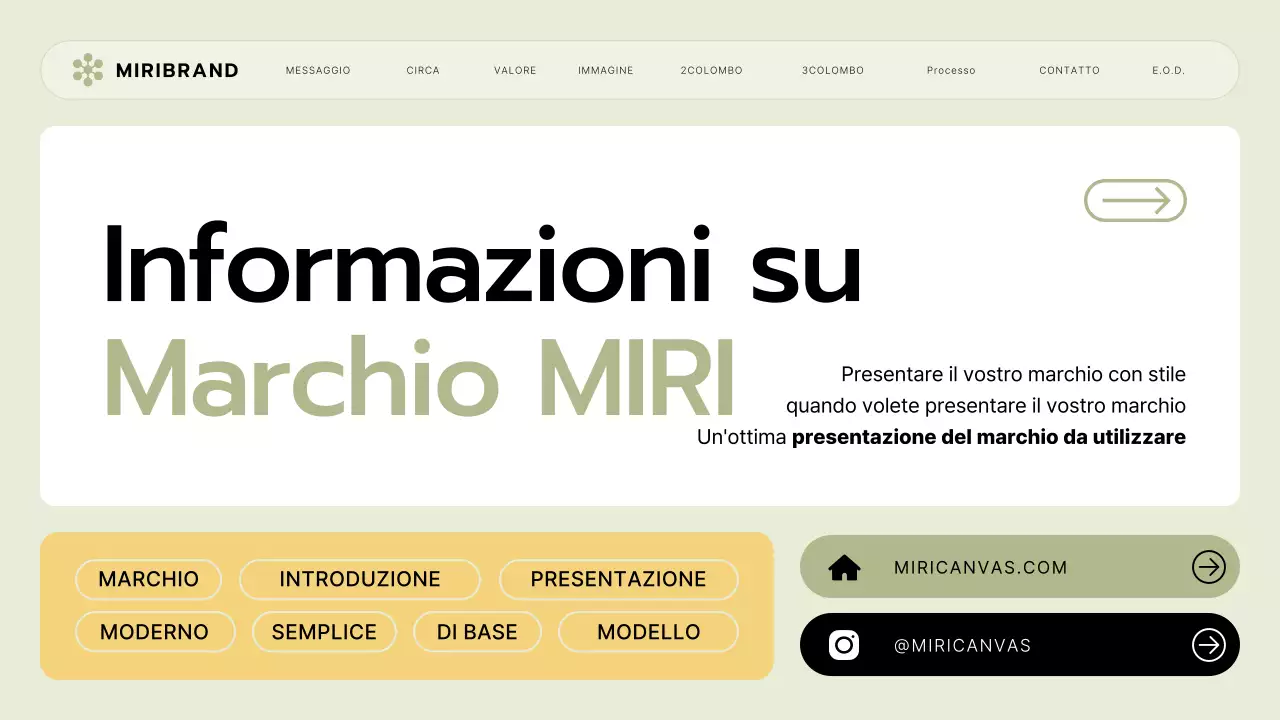Open the 3COLOMBO navigation item
Viewport: 1280px width, 720px height.
833,70
